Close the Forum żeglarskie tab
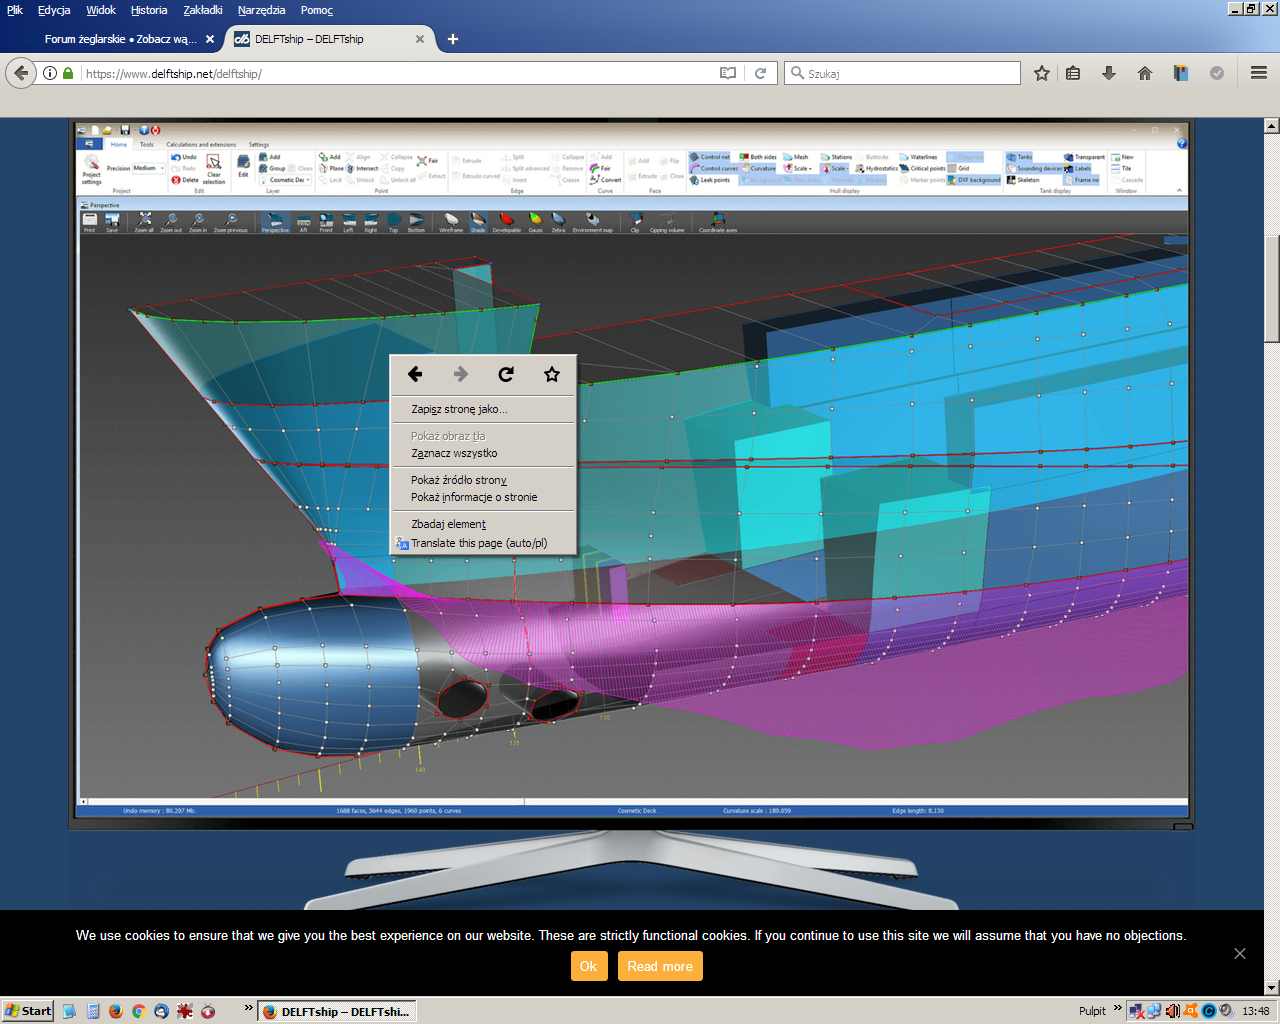Image resolution: width=1280 pixels, height=1024 pixels. tap(210, 39)
